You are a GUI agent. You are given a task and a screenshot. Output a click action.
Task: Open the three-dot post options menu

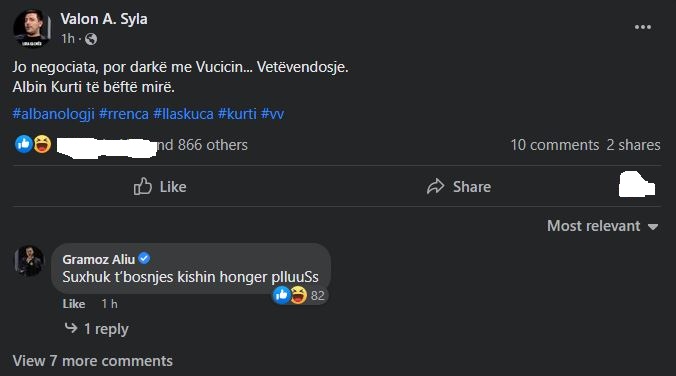[642, 27]
